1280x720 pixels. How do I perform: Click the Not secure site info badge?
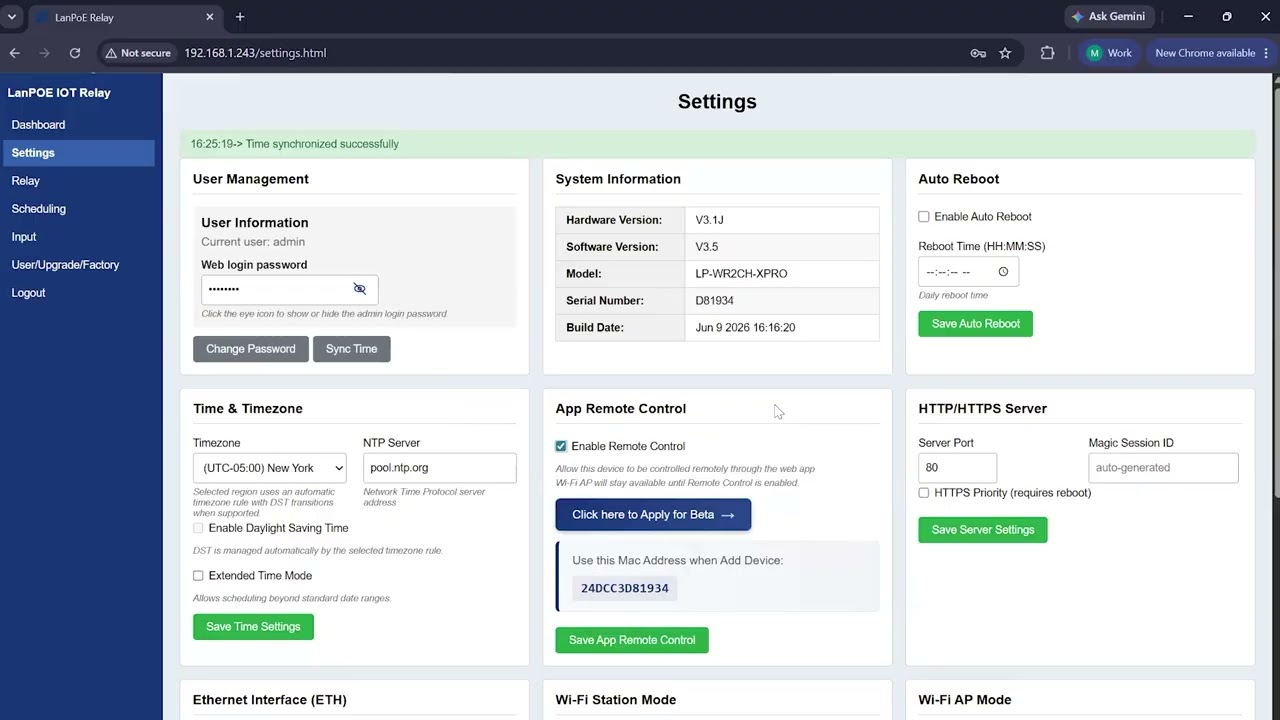click(138, 53)
